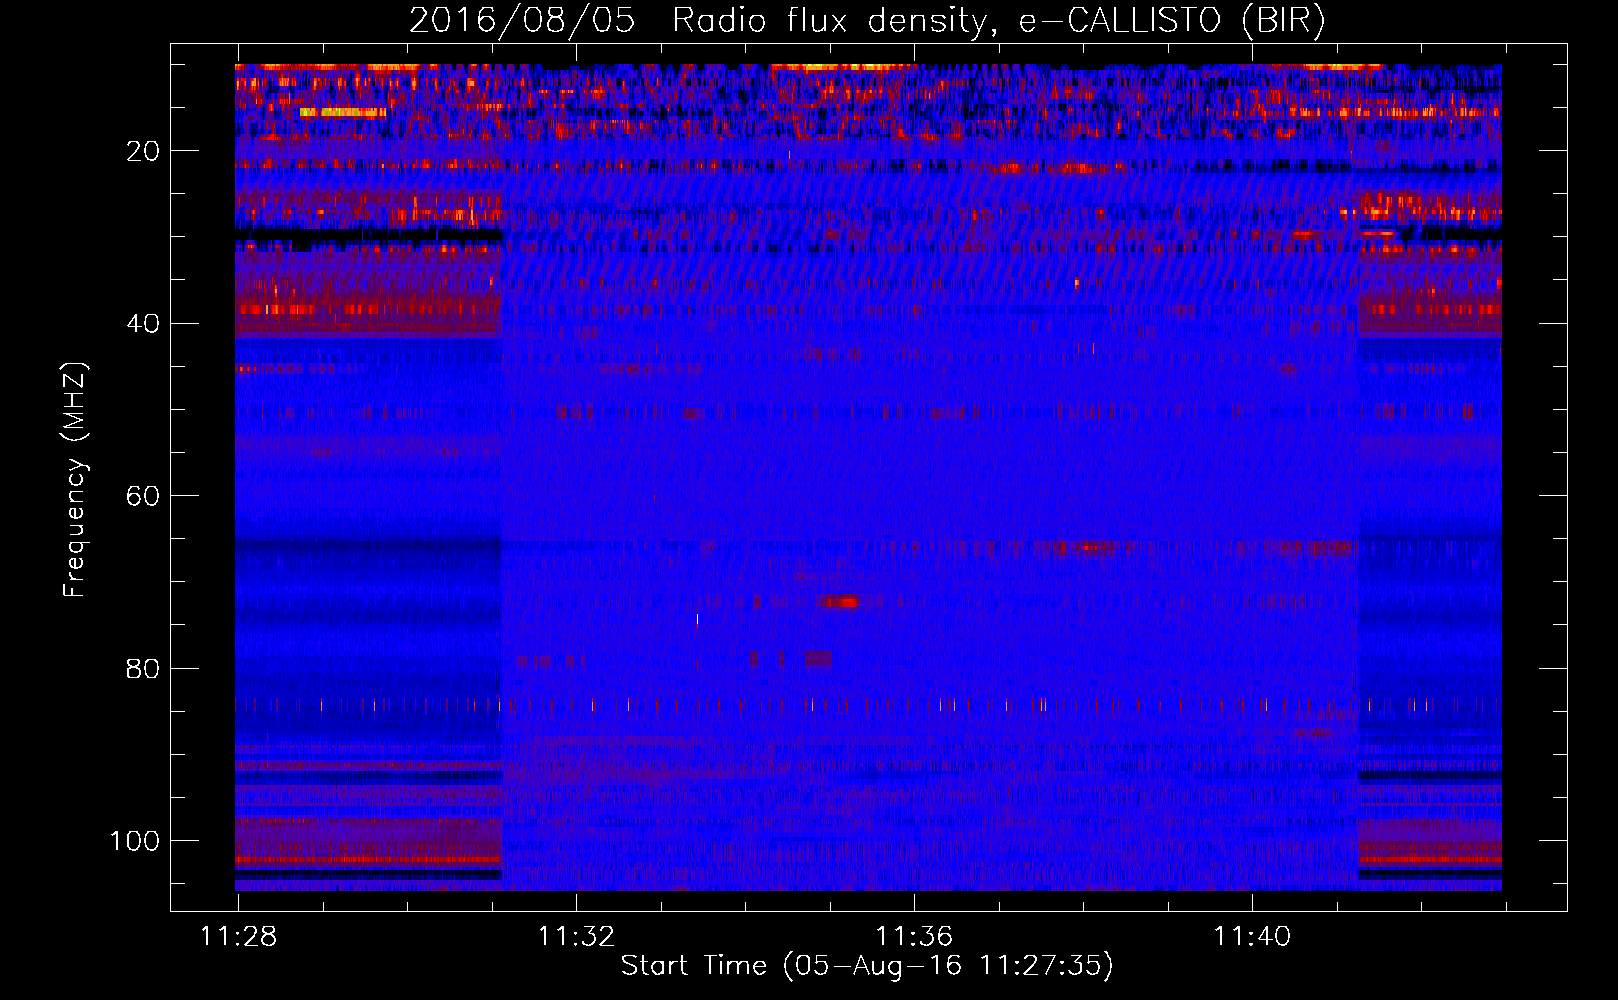Click the bright red burst near 72 MHz
The width and height of the screenshot is (1618, 1000).
[838, 602]
